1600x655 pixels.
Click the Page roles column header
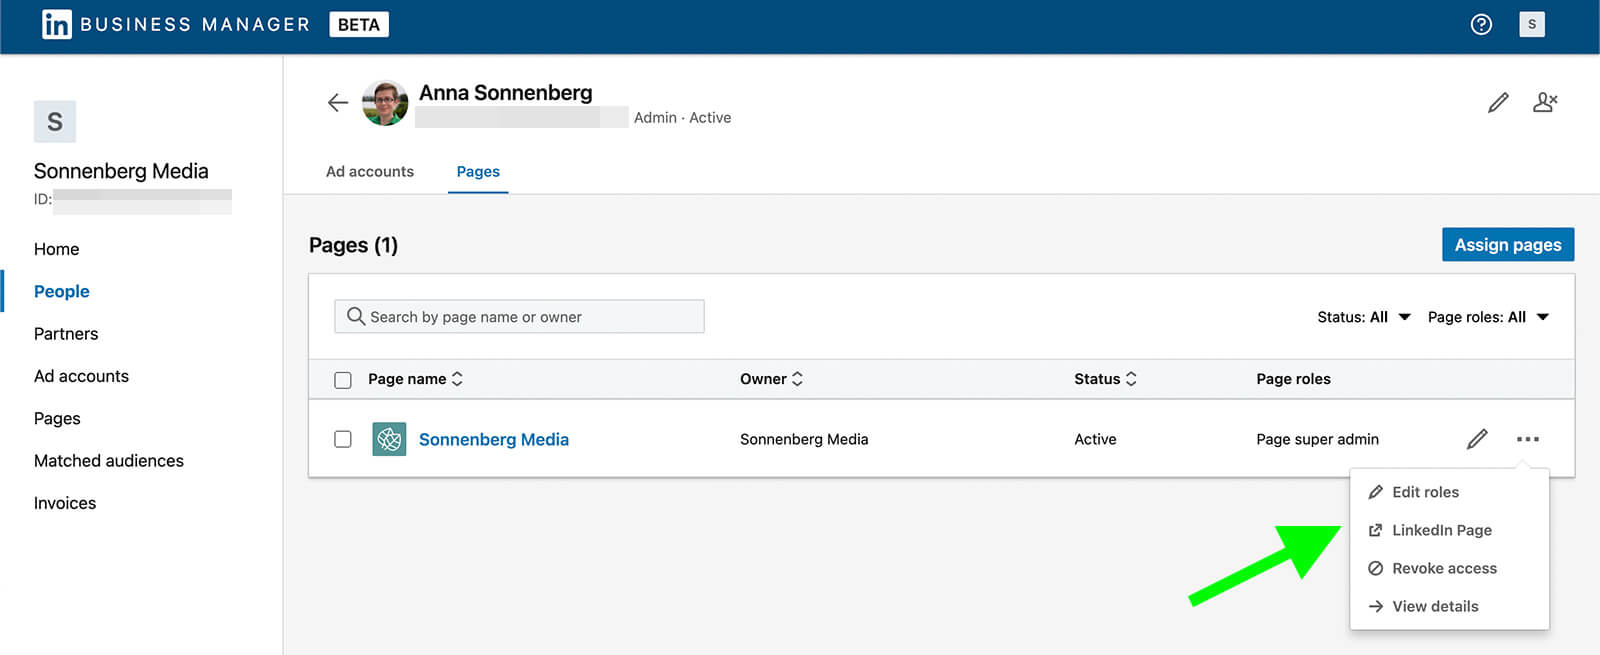(1293, 379)
